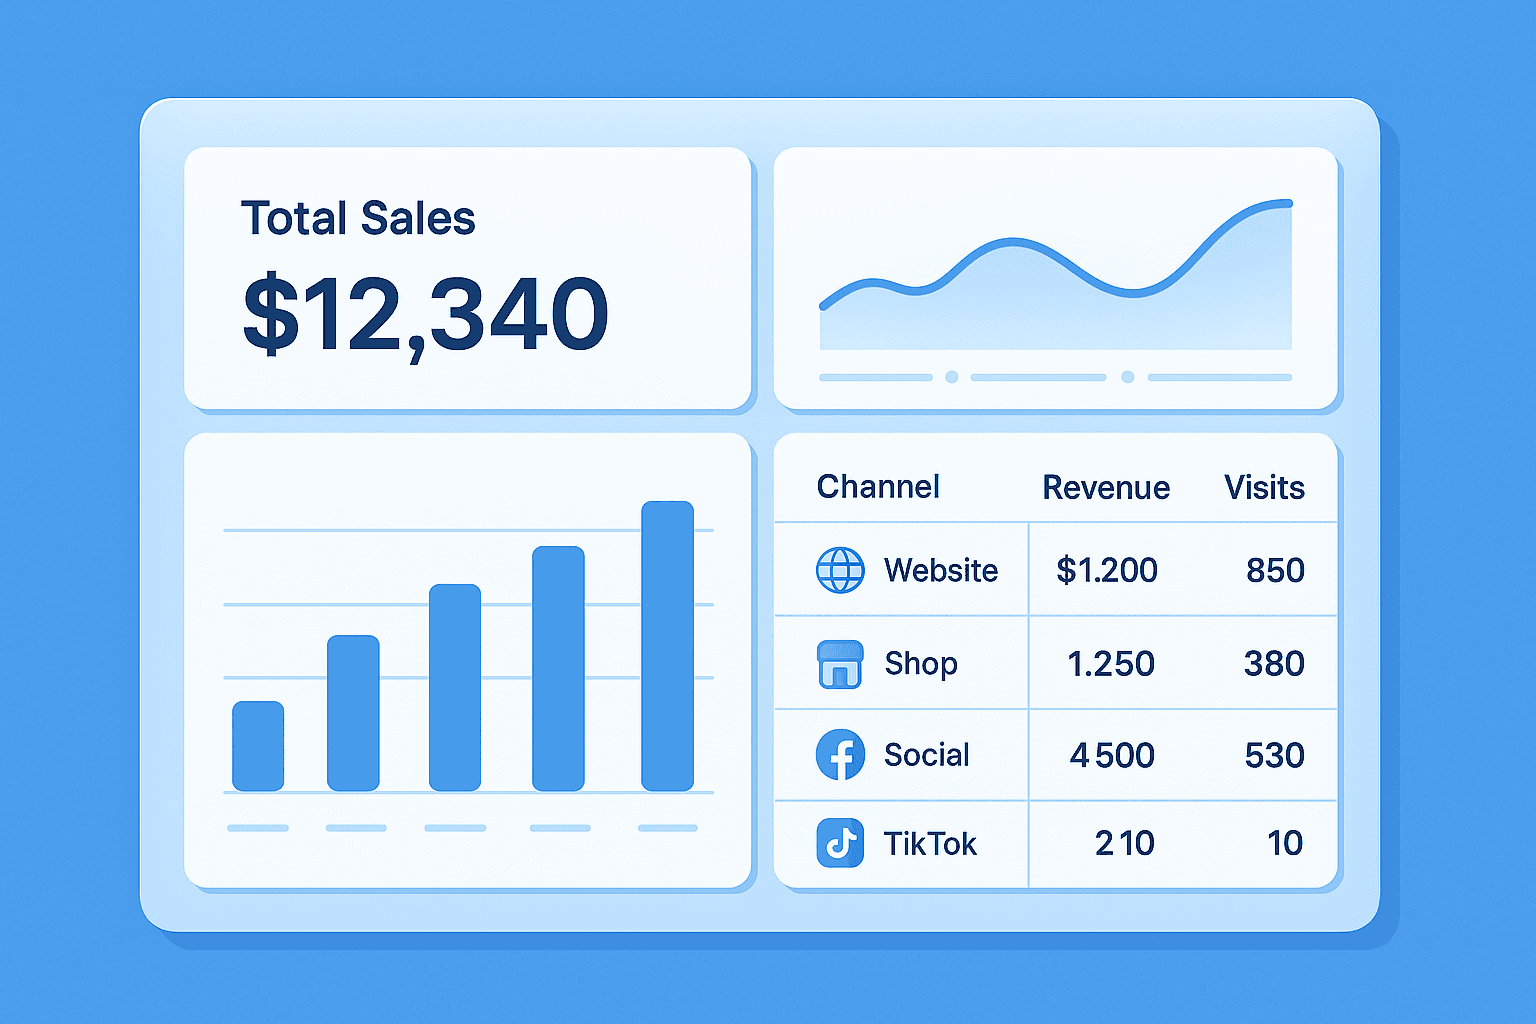Image resolution: width=1536 pixels, height=1024 pixels.
Task: Select the Social revenue value 4500
Action: coord(1112,755)
